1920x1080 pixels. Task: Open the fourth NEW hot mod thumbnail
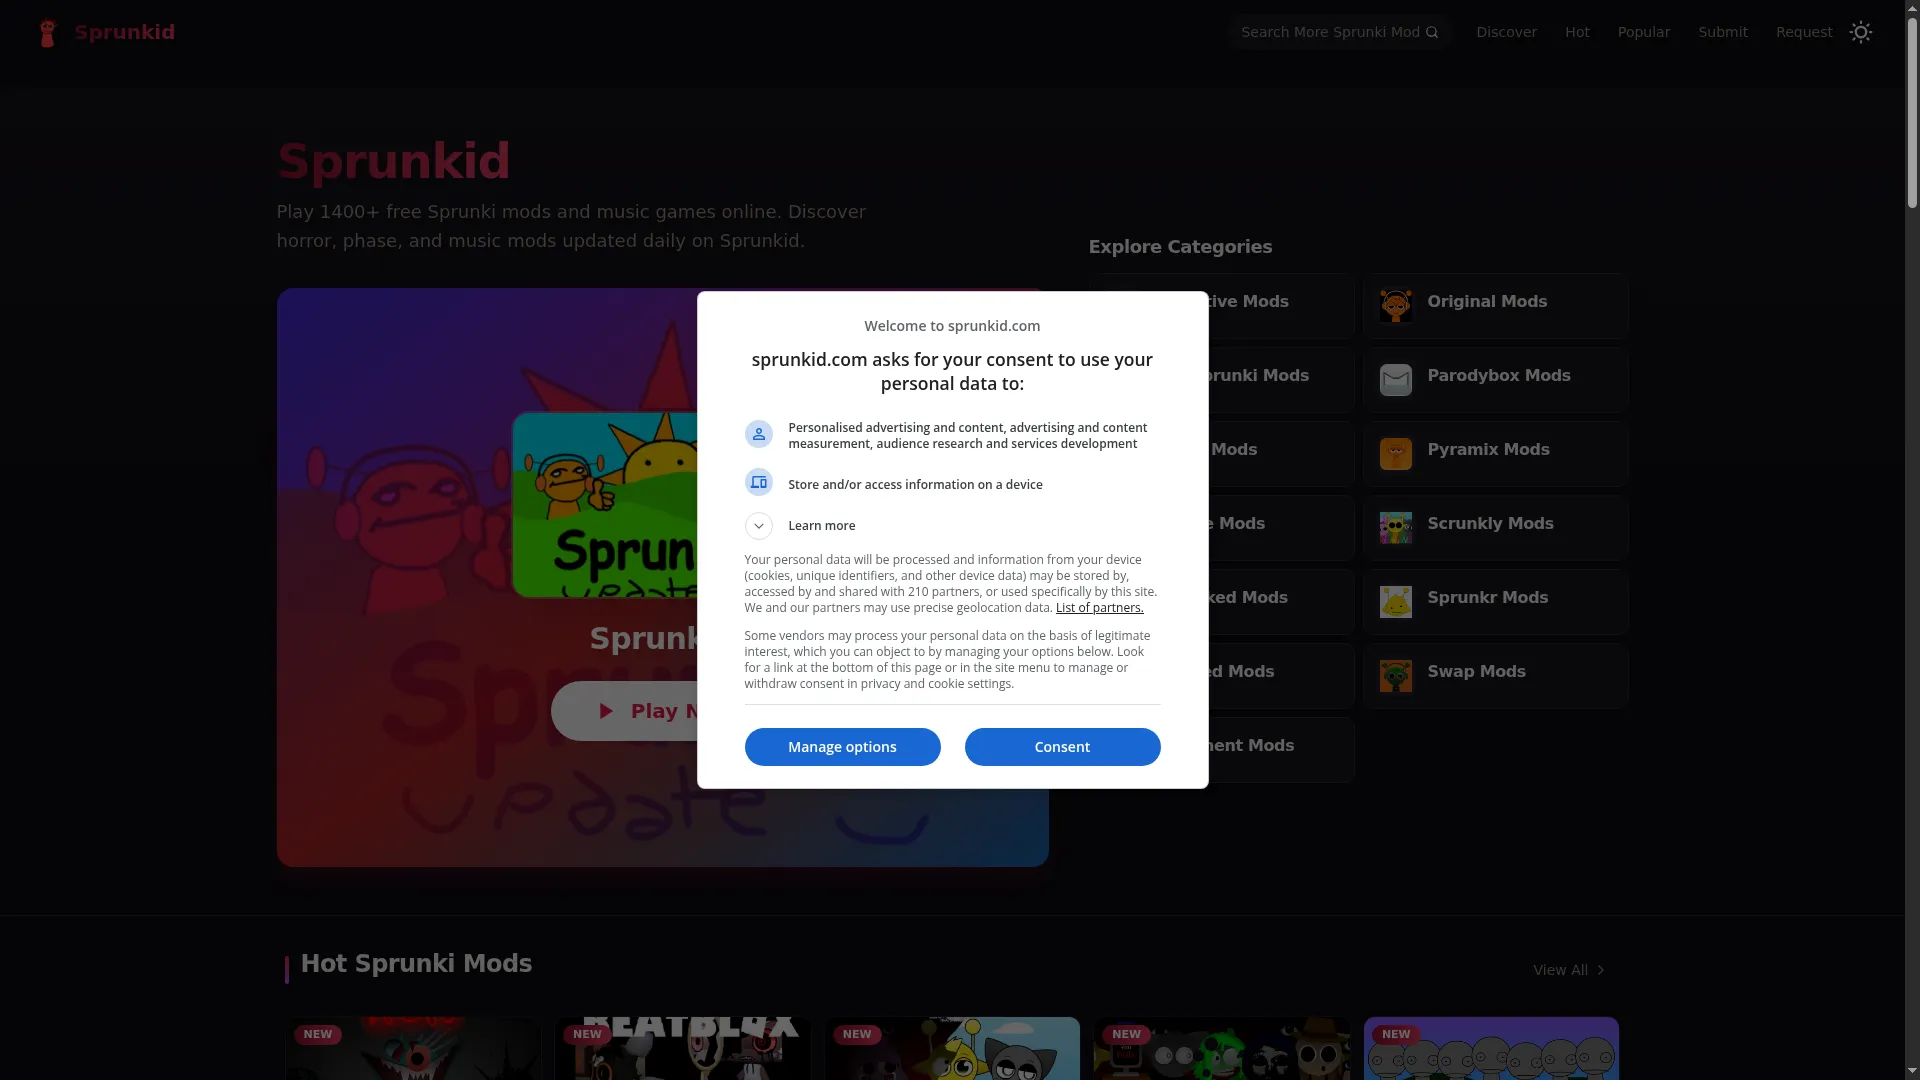1222,1048
